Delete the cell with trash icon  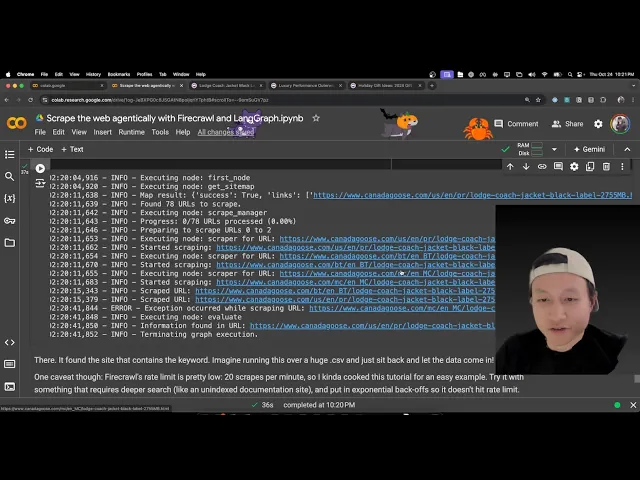pos(606,167)
